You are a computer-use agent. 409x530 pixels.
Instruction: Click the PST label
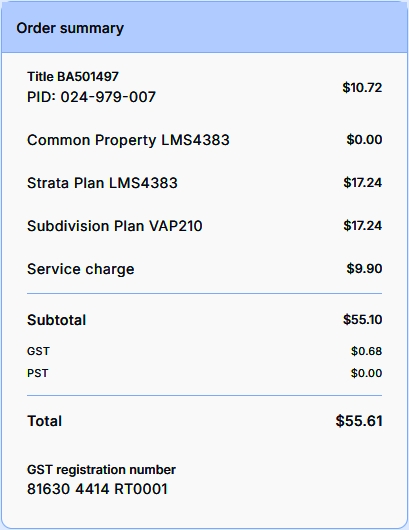(x=38, y=373)
